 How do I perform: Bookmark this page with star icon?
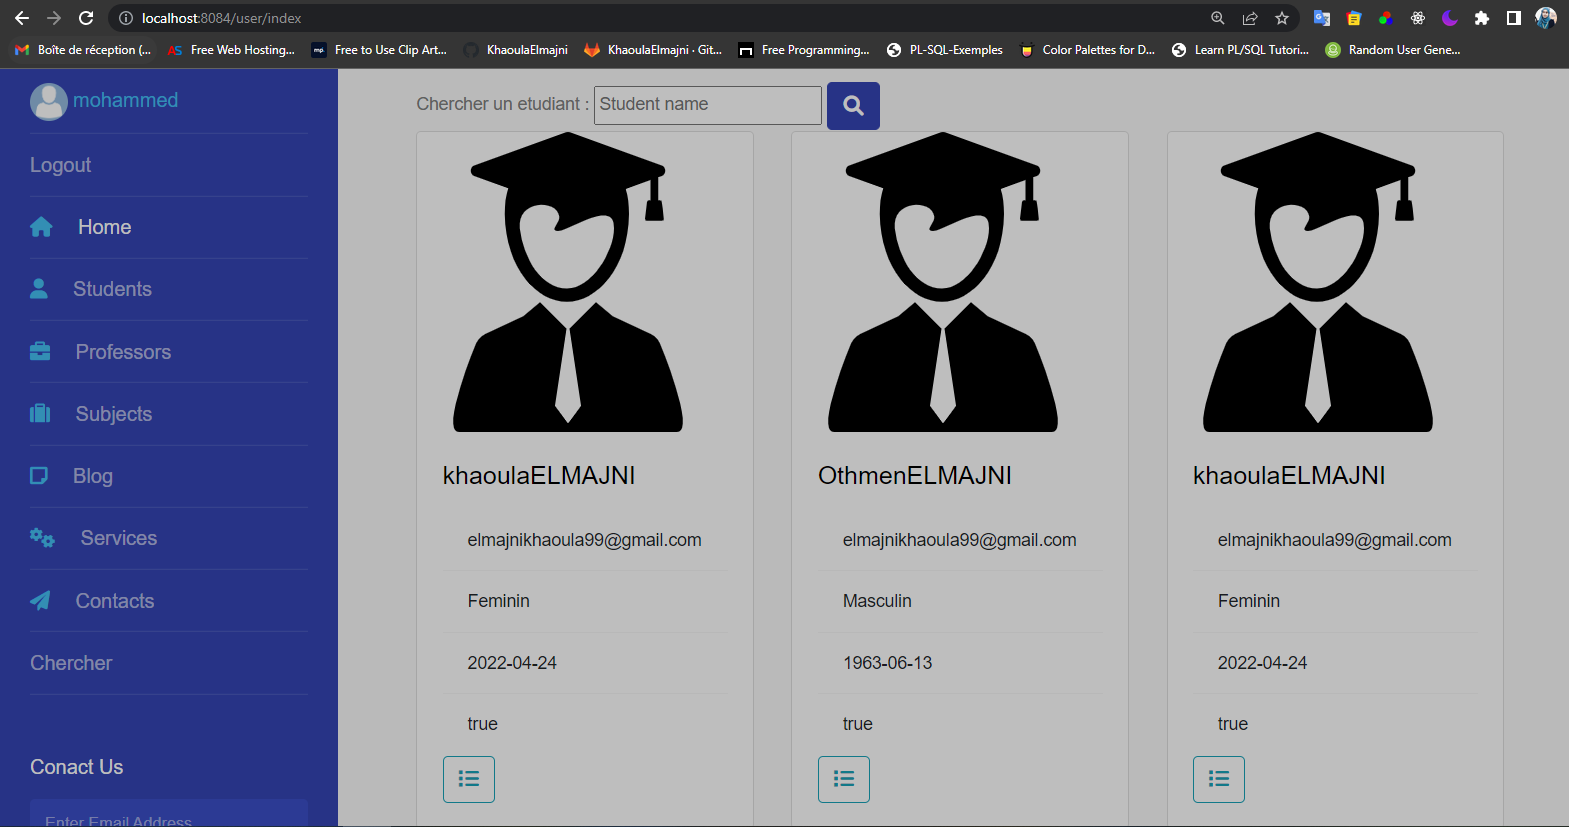pyautogui.click(x=1282, y=18)
